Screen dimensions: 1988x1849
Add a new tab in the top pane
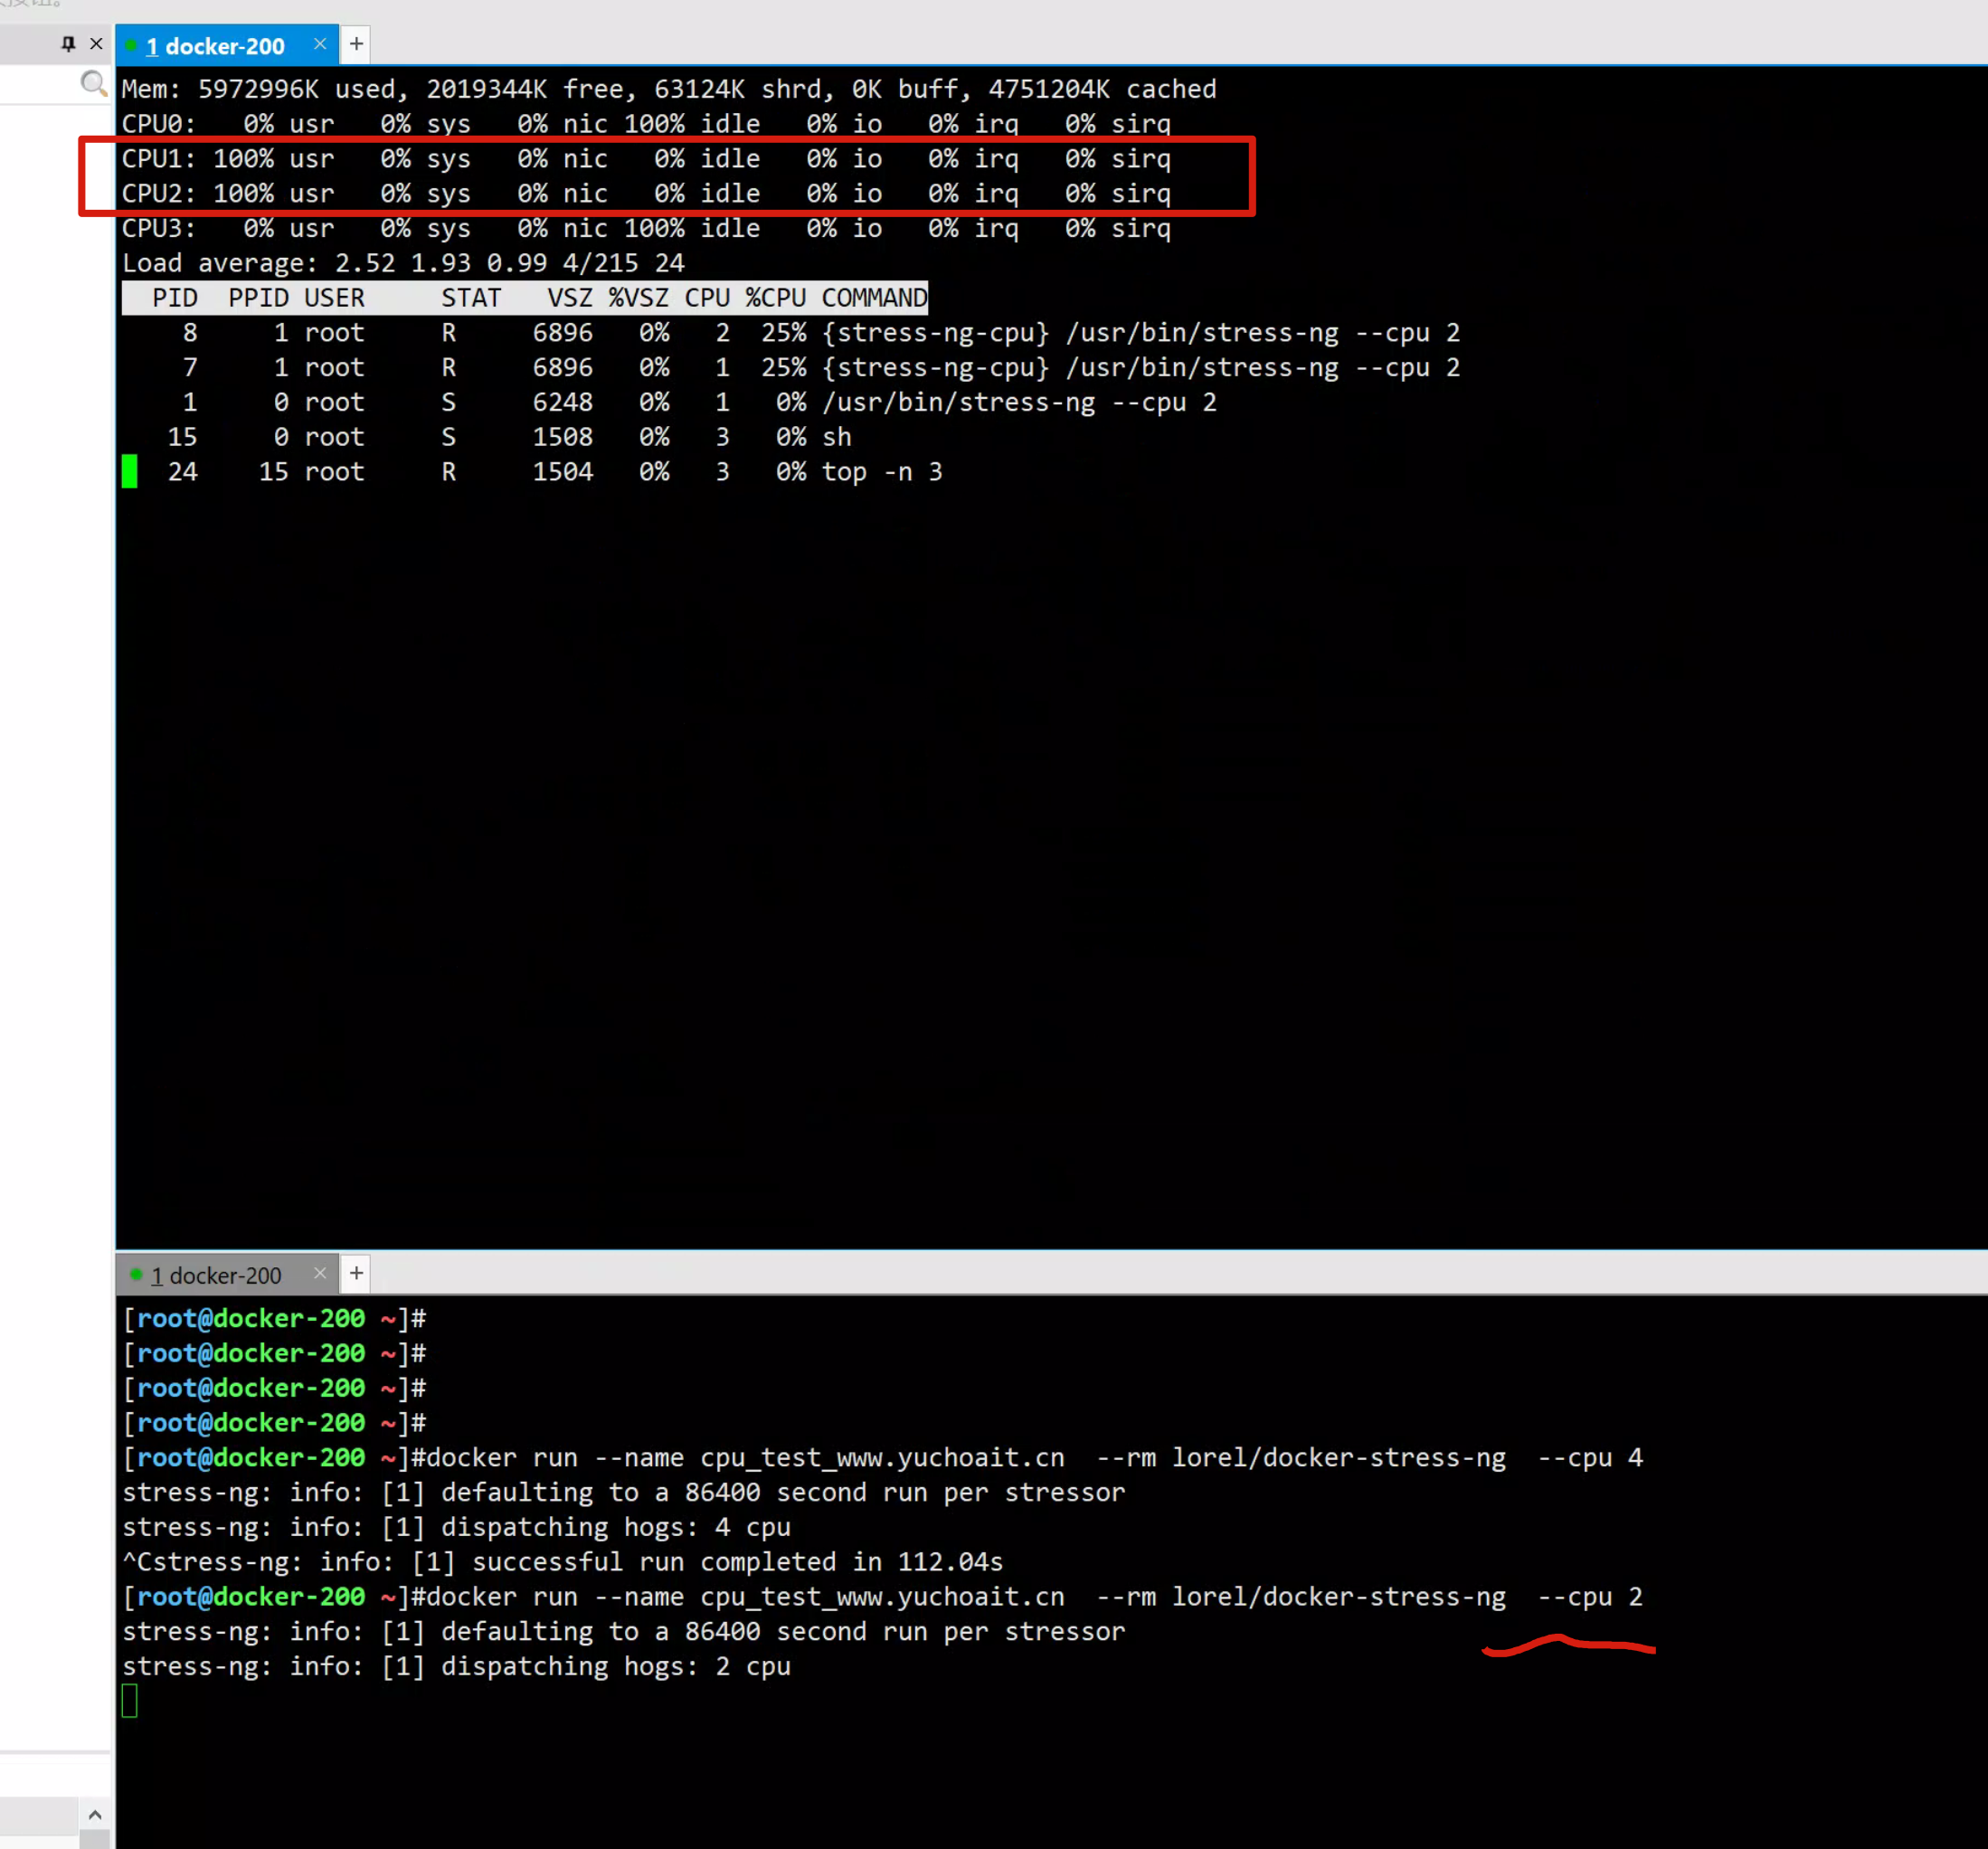pos(356,44)
